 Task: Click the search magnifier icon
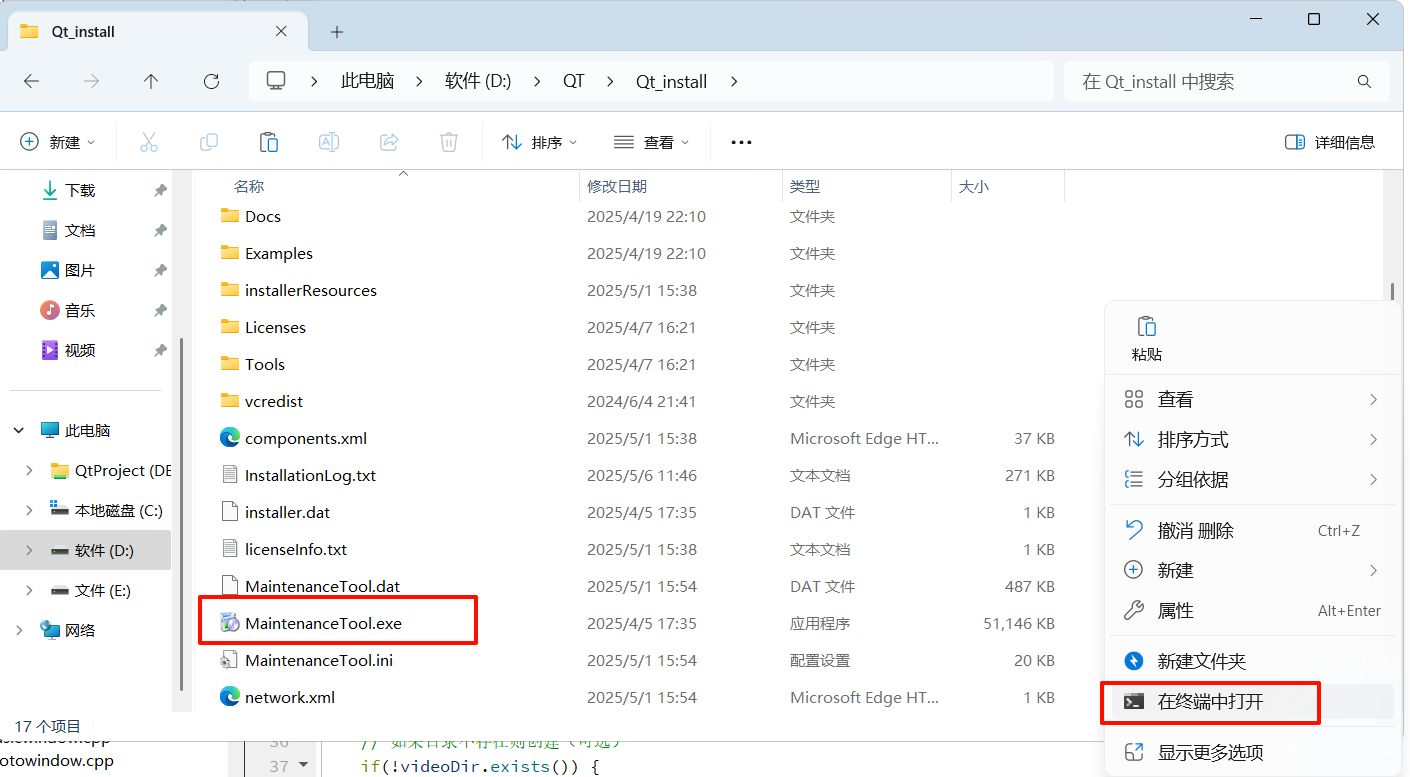(1364, 81)
